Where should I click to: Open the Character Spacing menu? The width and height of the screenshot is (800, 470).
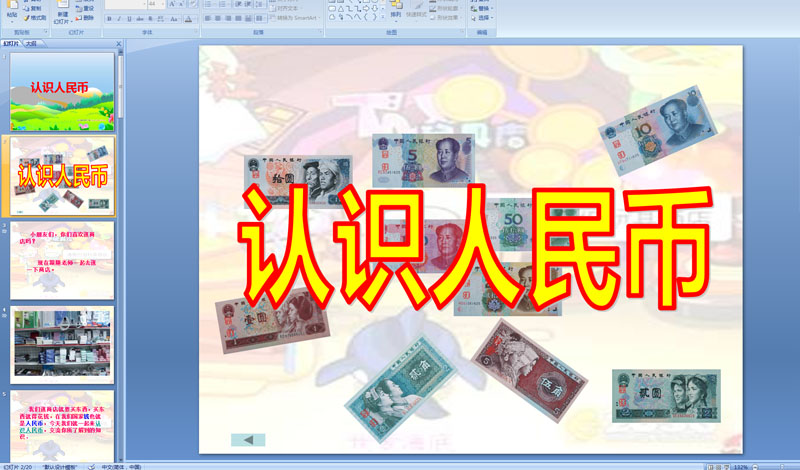[161, 19]
